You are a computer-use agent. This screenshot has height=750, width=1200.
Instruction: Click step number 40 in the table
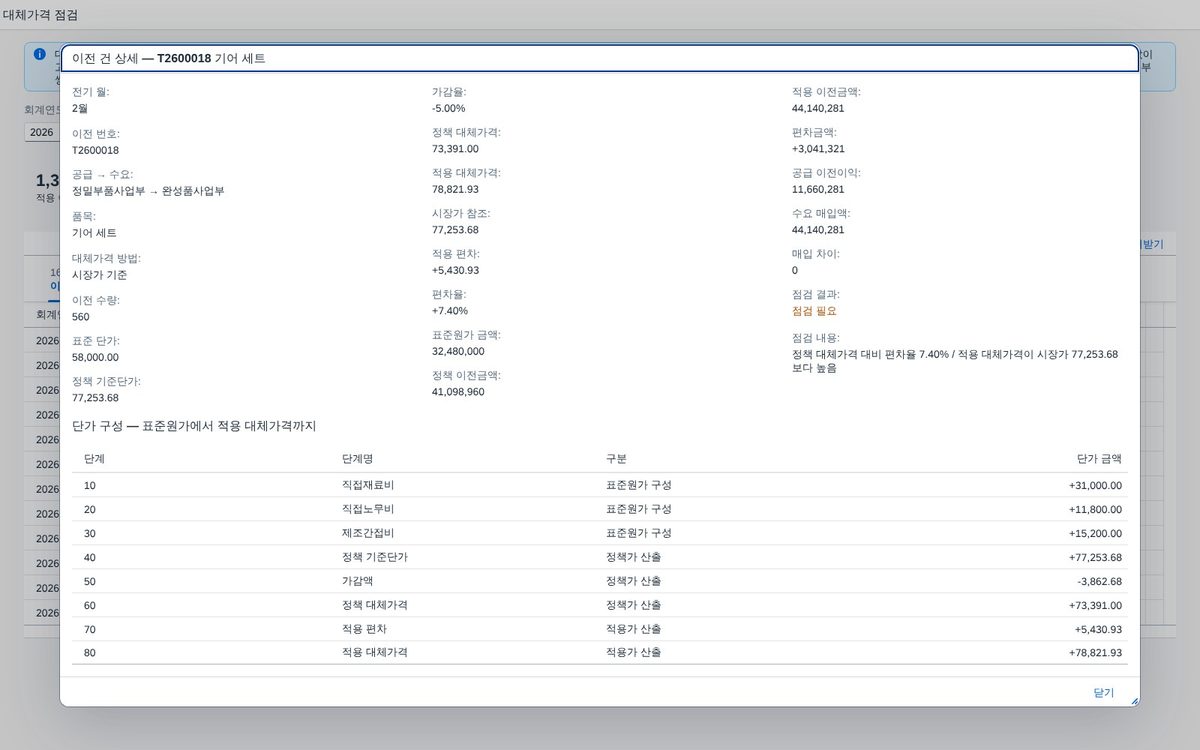point(90,557)
